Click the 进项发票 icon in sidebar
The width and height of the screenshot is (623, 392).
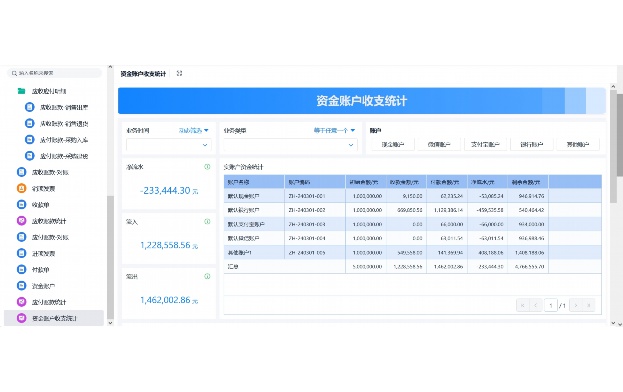[21, 253]
